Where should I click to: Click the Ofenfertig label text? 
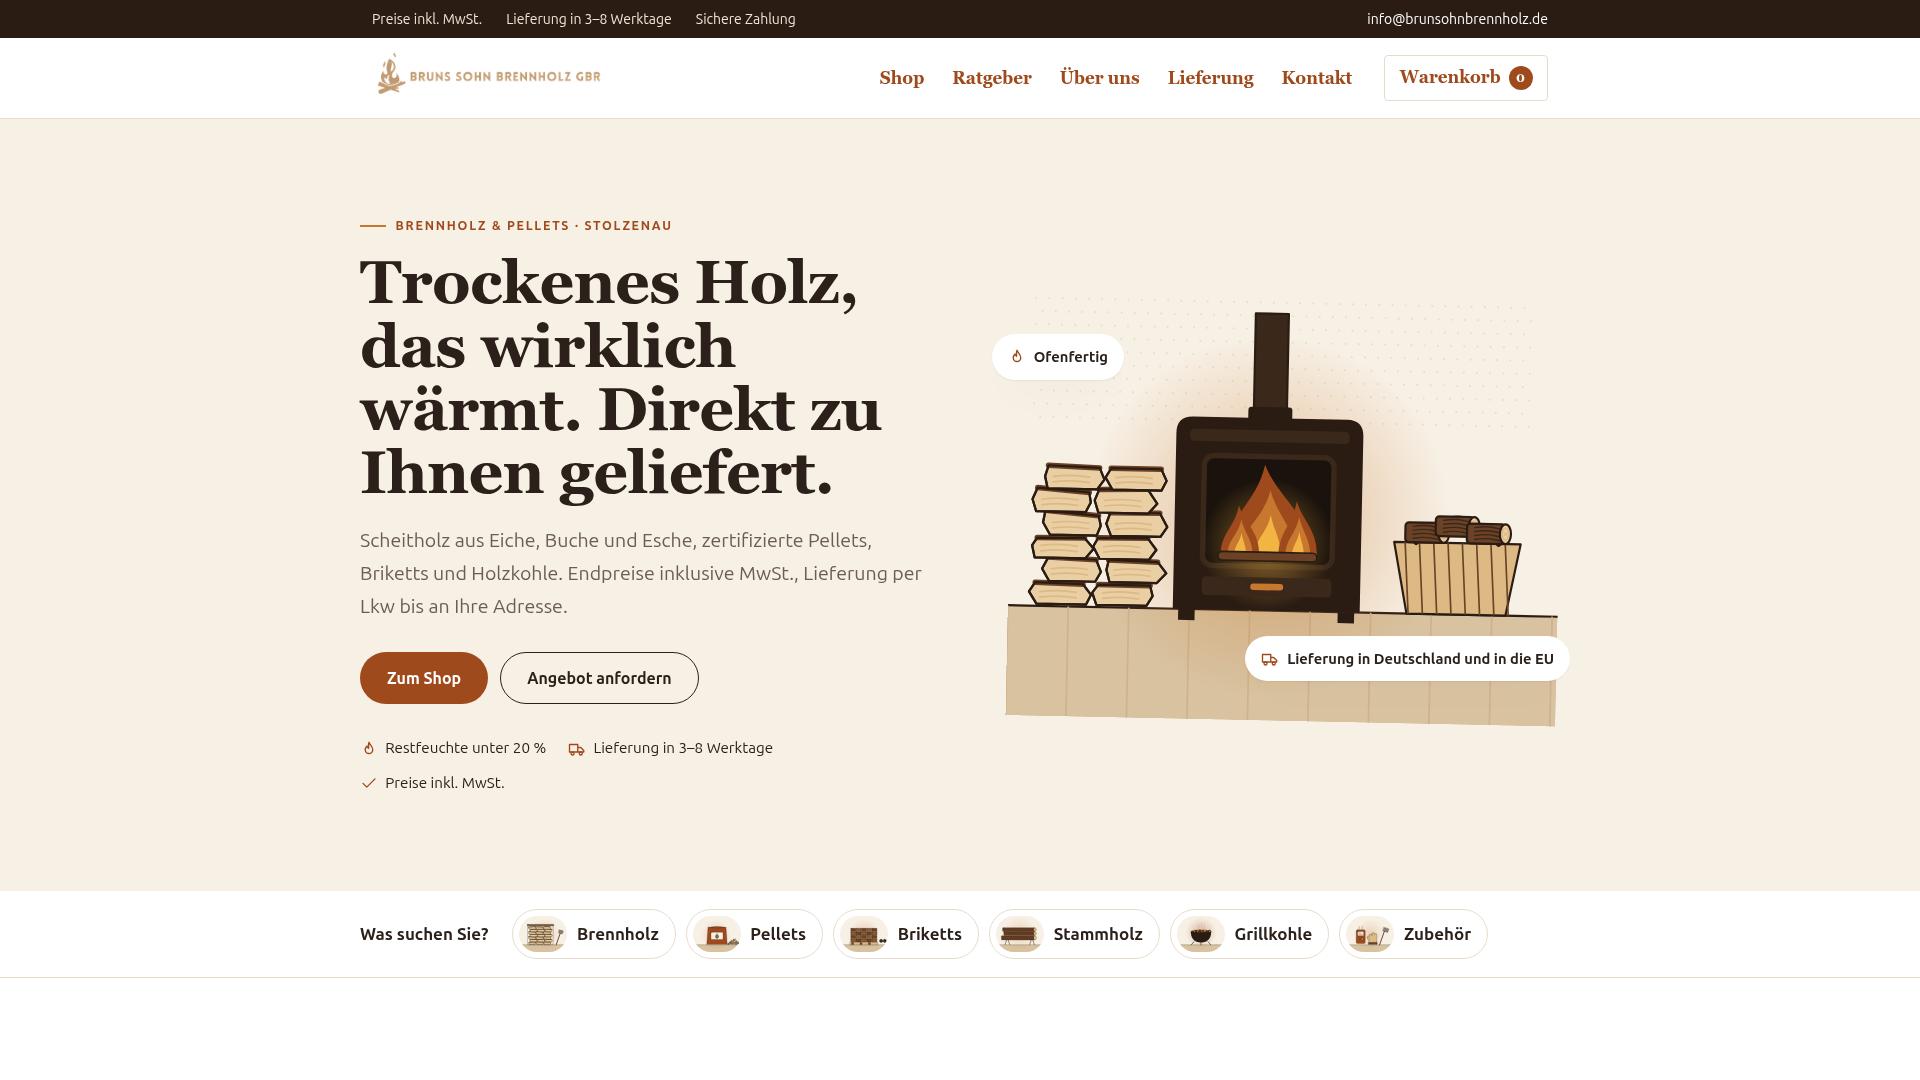(1070, 357)
